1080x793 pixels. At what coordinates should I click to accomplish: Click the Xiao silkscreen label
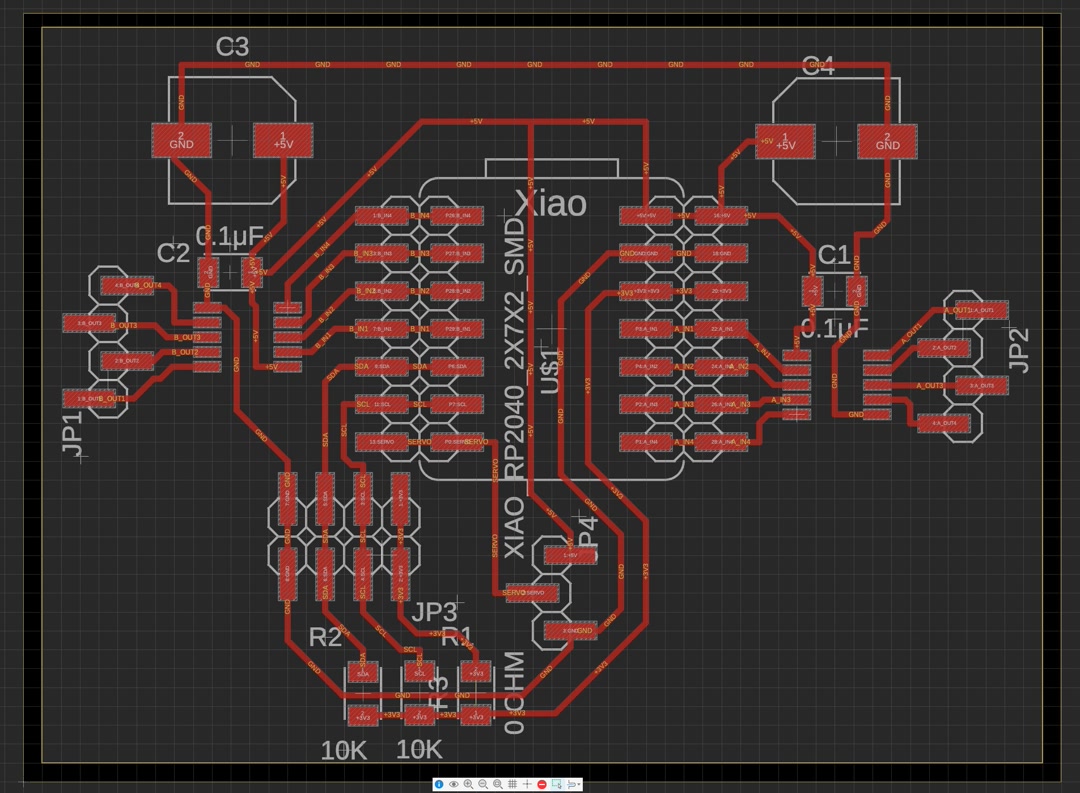click(x=551, y=204)
